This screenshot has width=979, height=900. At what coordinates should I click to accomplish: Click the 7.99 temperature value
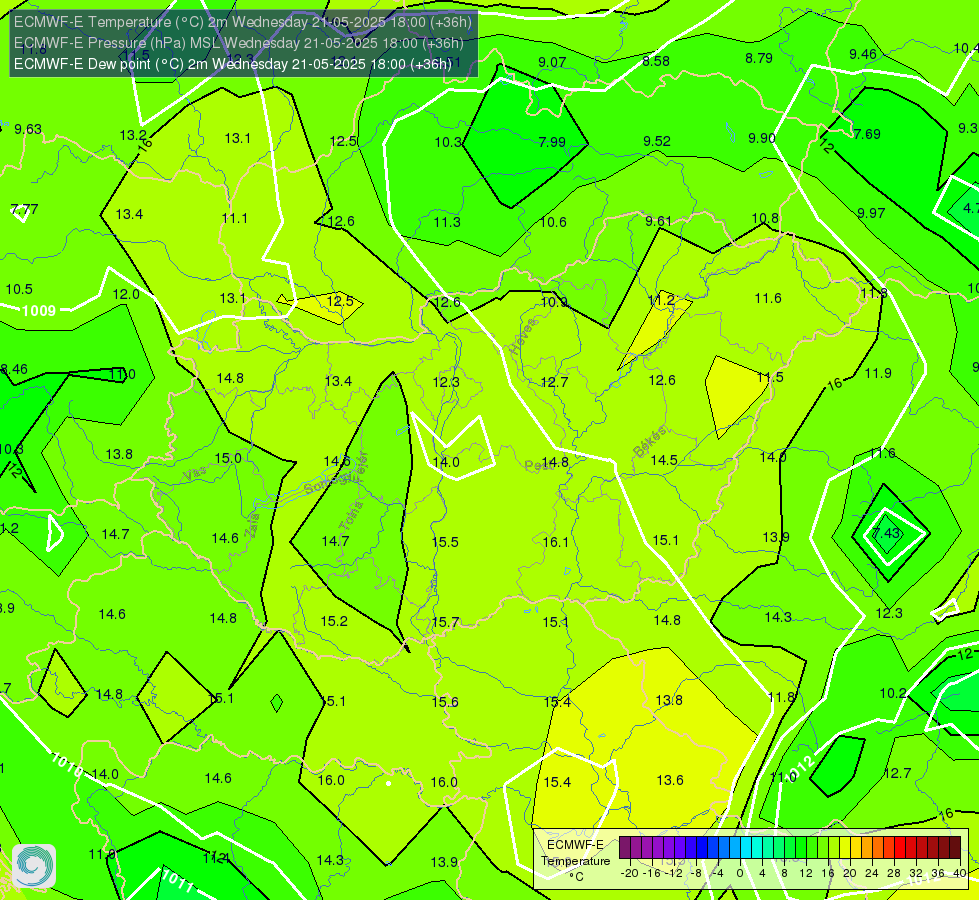click(552, 142)
